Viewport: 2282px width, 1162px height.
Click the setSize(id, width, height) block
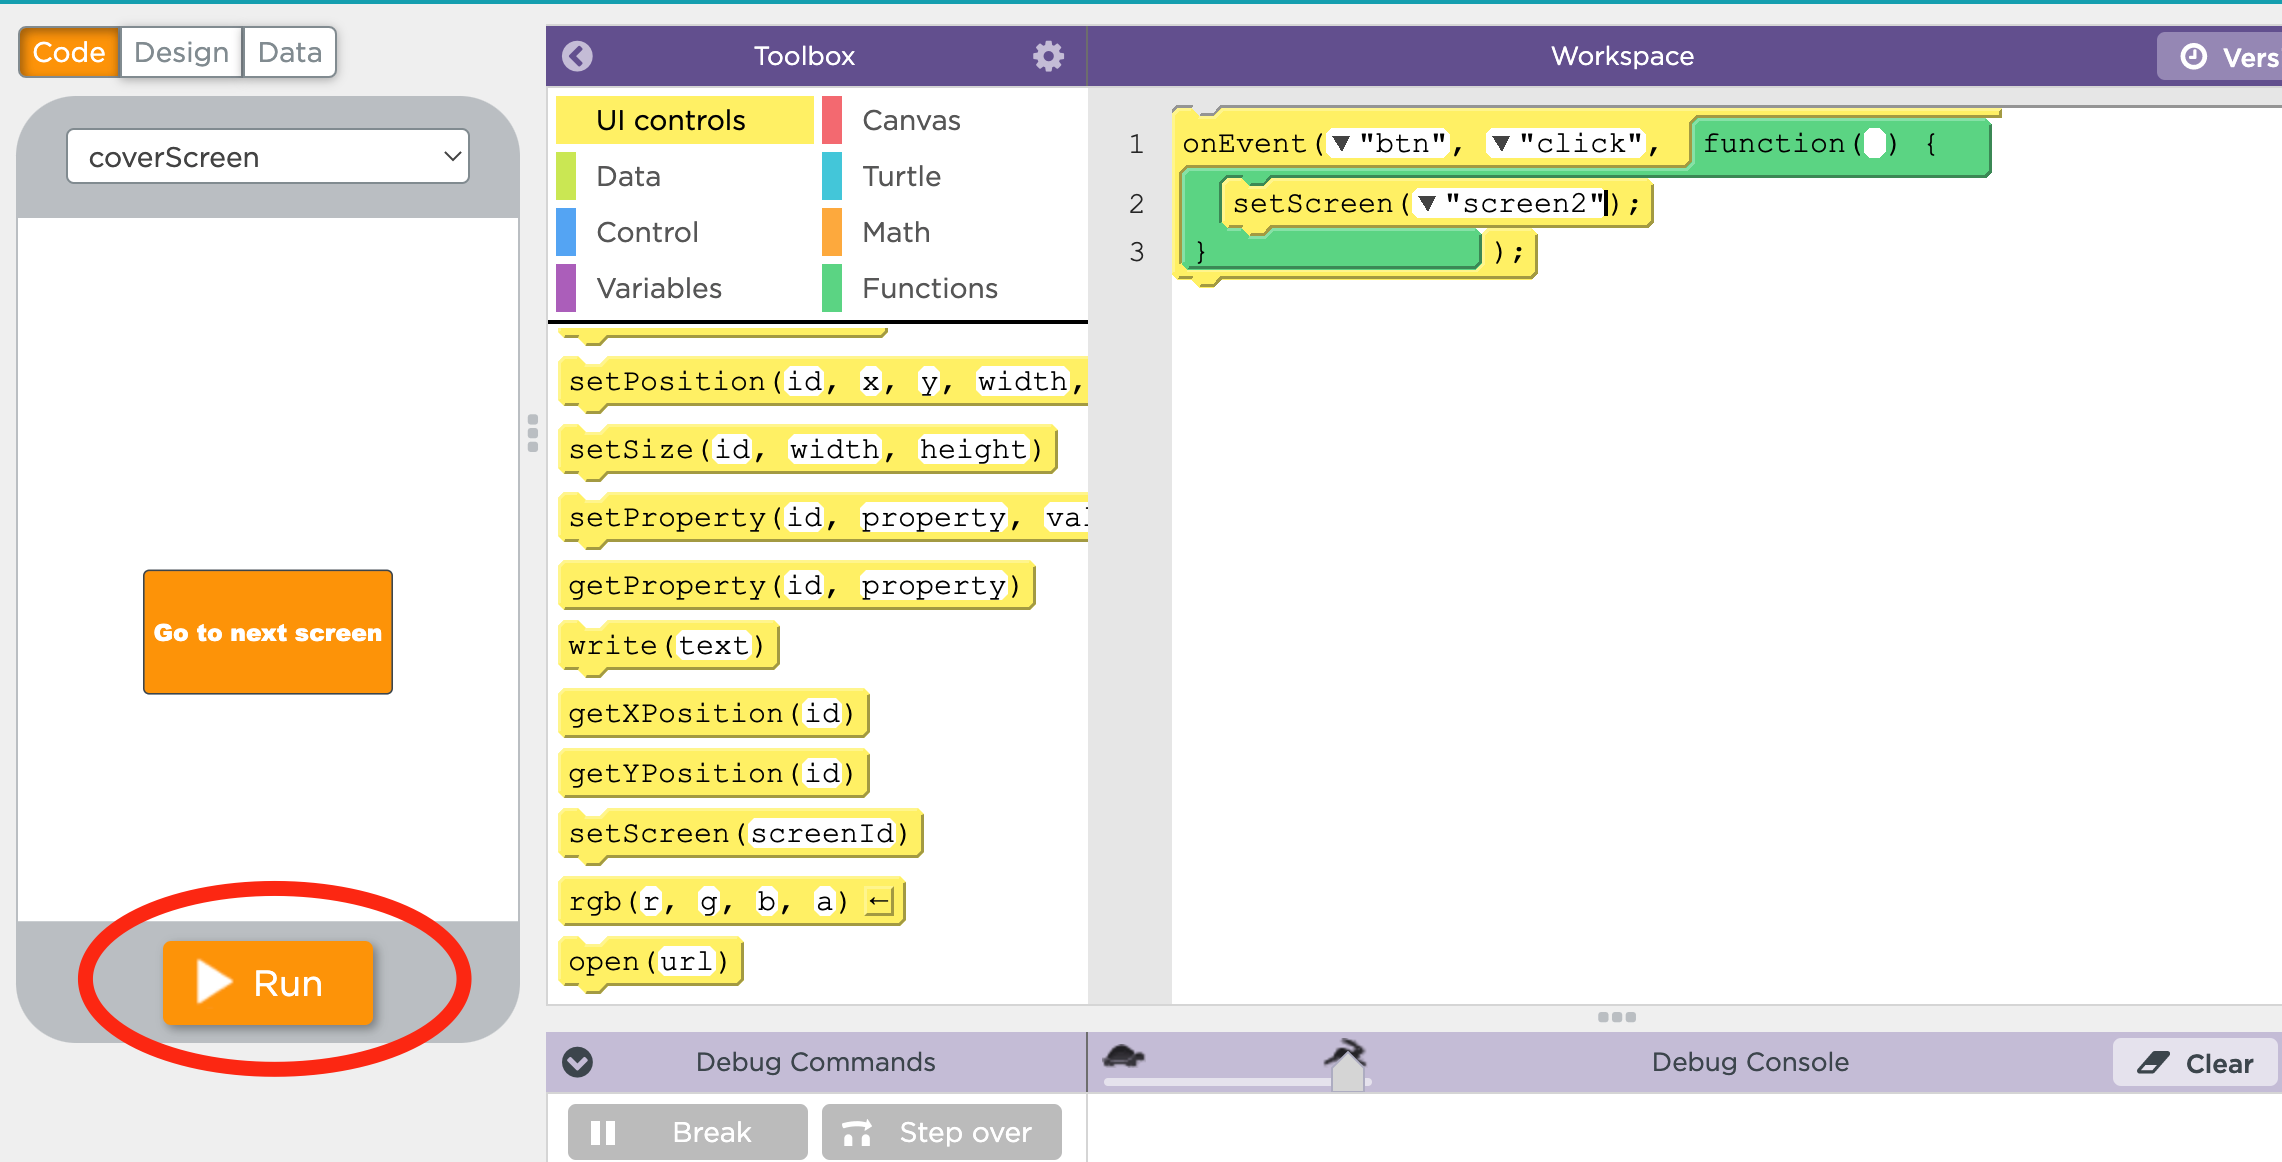pos(809,449)
